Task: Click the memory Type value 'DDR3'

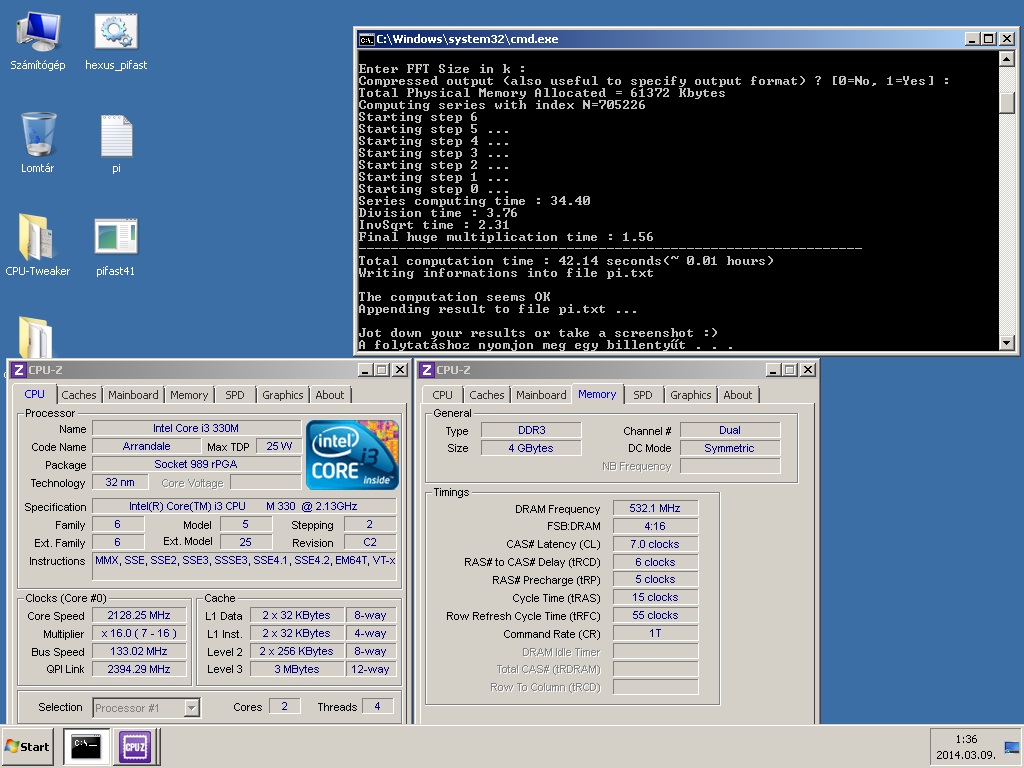Action: (x=532, y=430)
